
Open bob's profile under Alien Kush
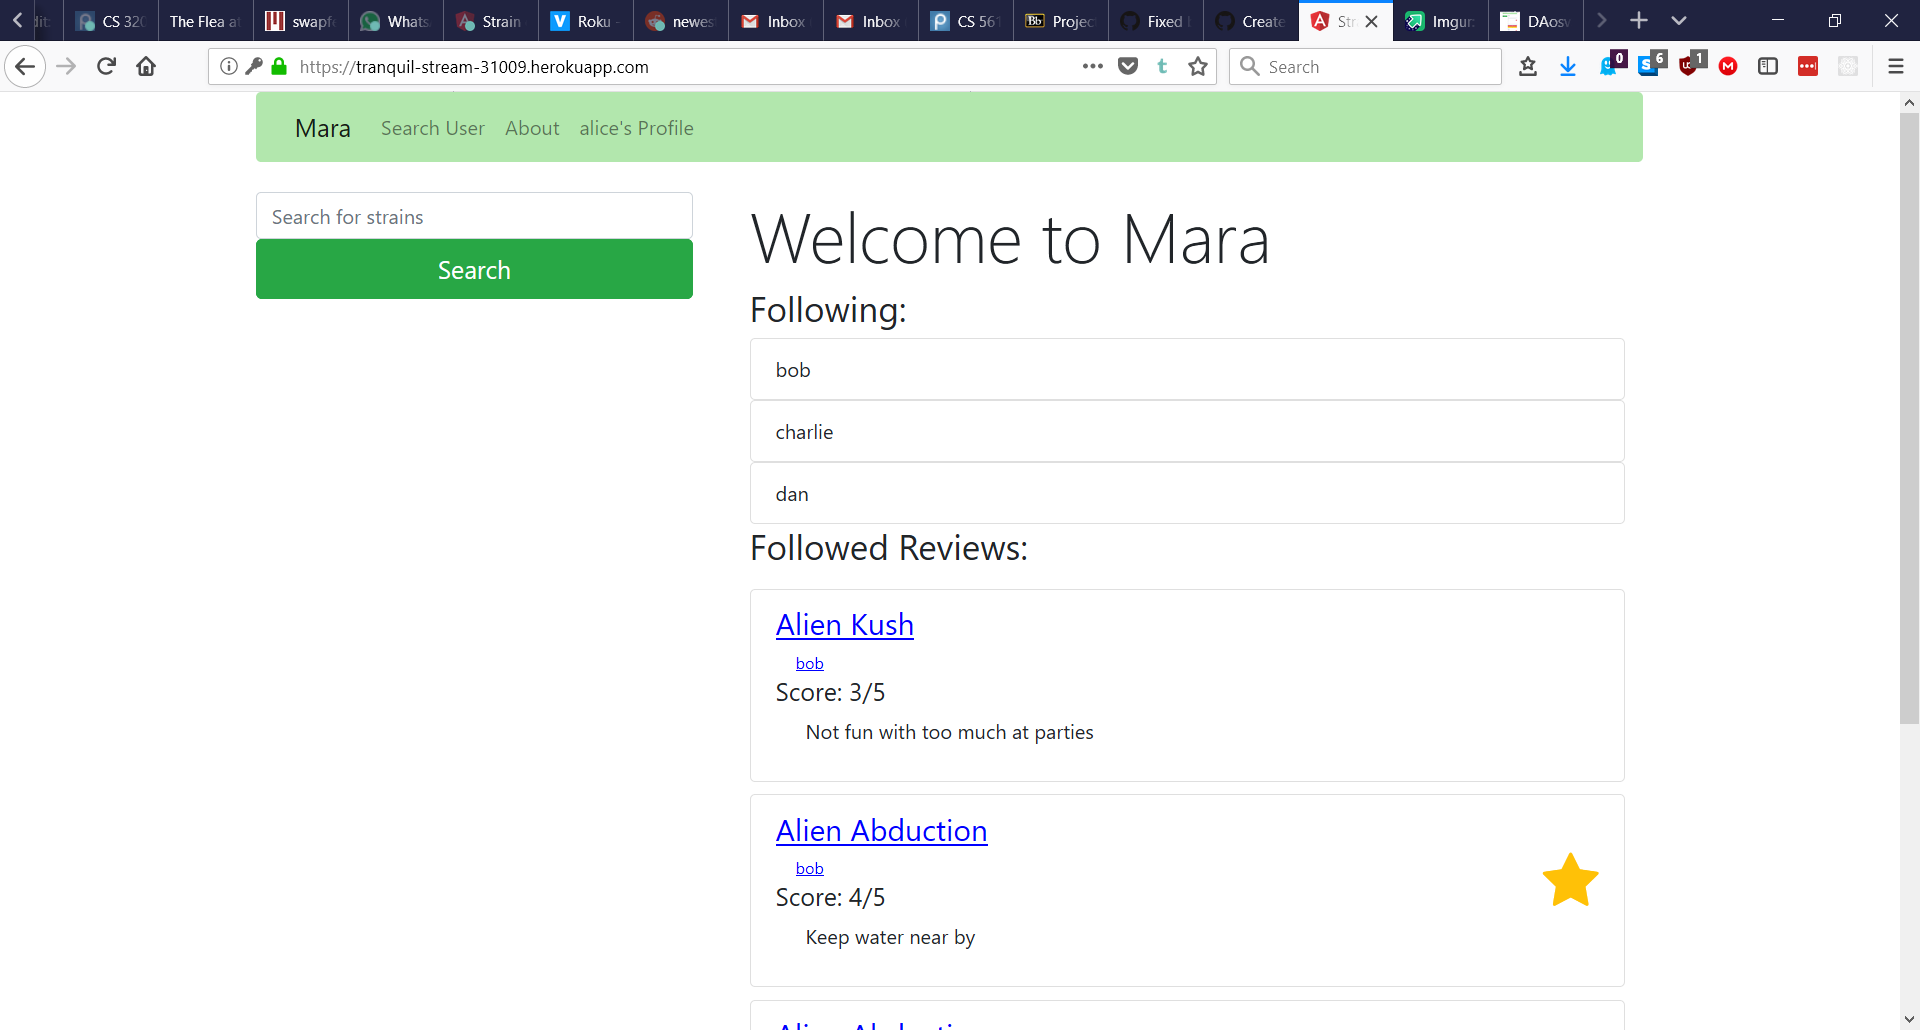point(809,663)
